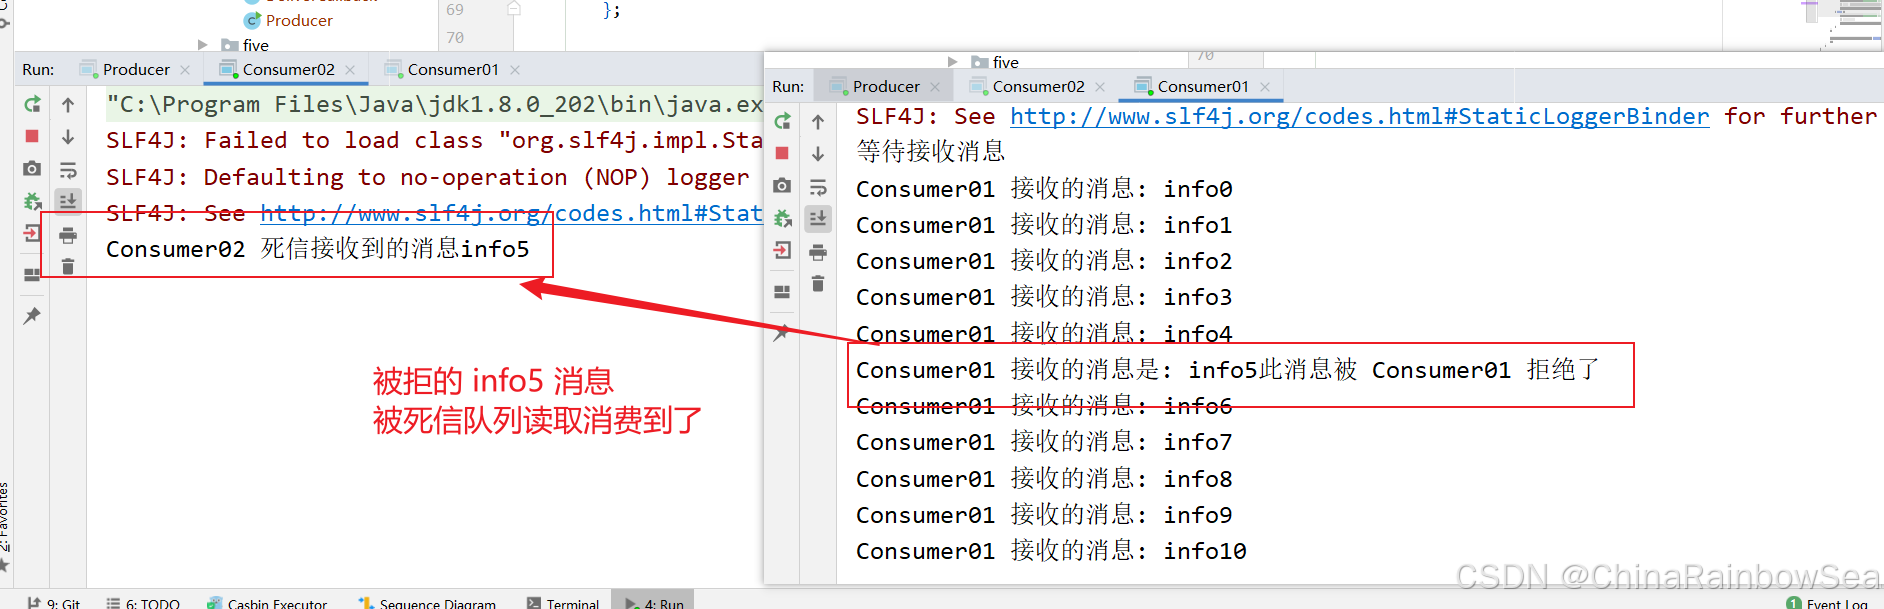
Task: Rerun Consumer01 in right Run window
Action: point(782,121)
